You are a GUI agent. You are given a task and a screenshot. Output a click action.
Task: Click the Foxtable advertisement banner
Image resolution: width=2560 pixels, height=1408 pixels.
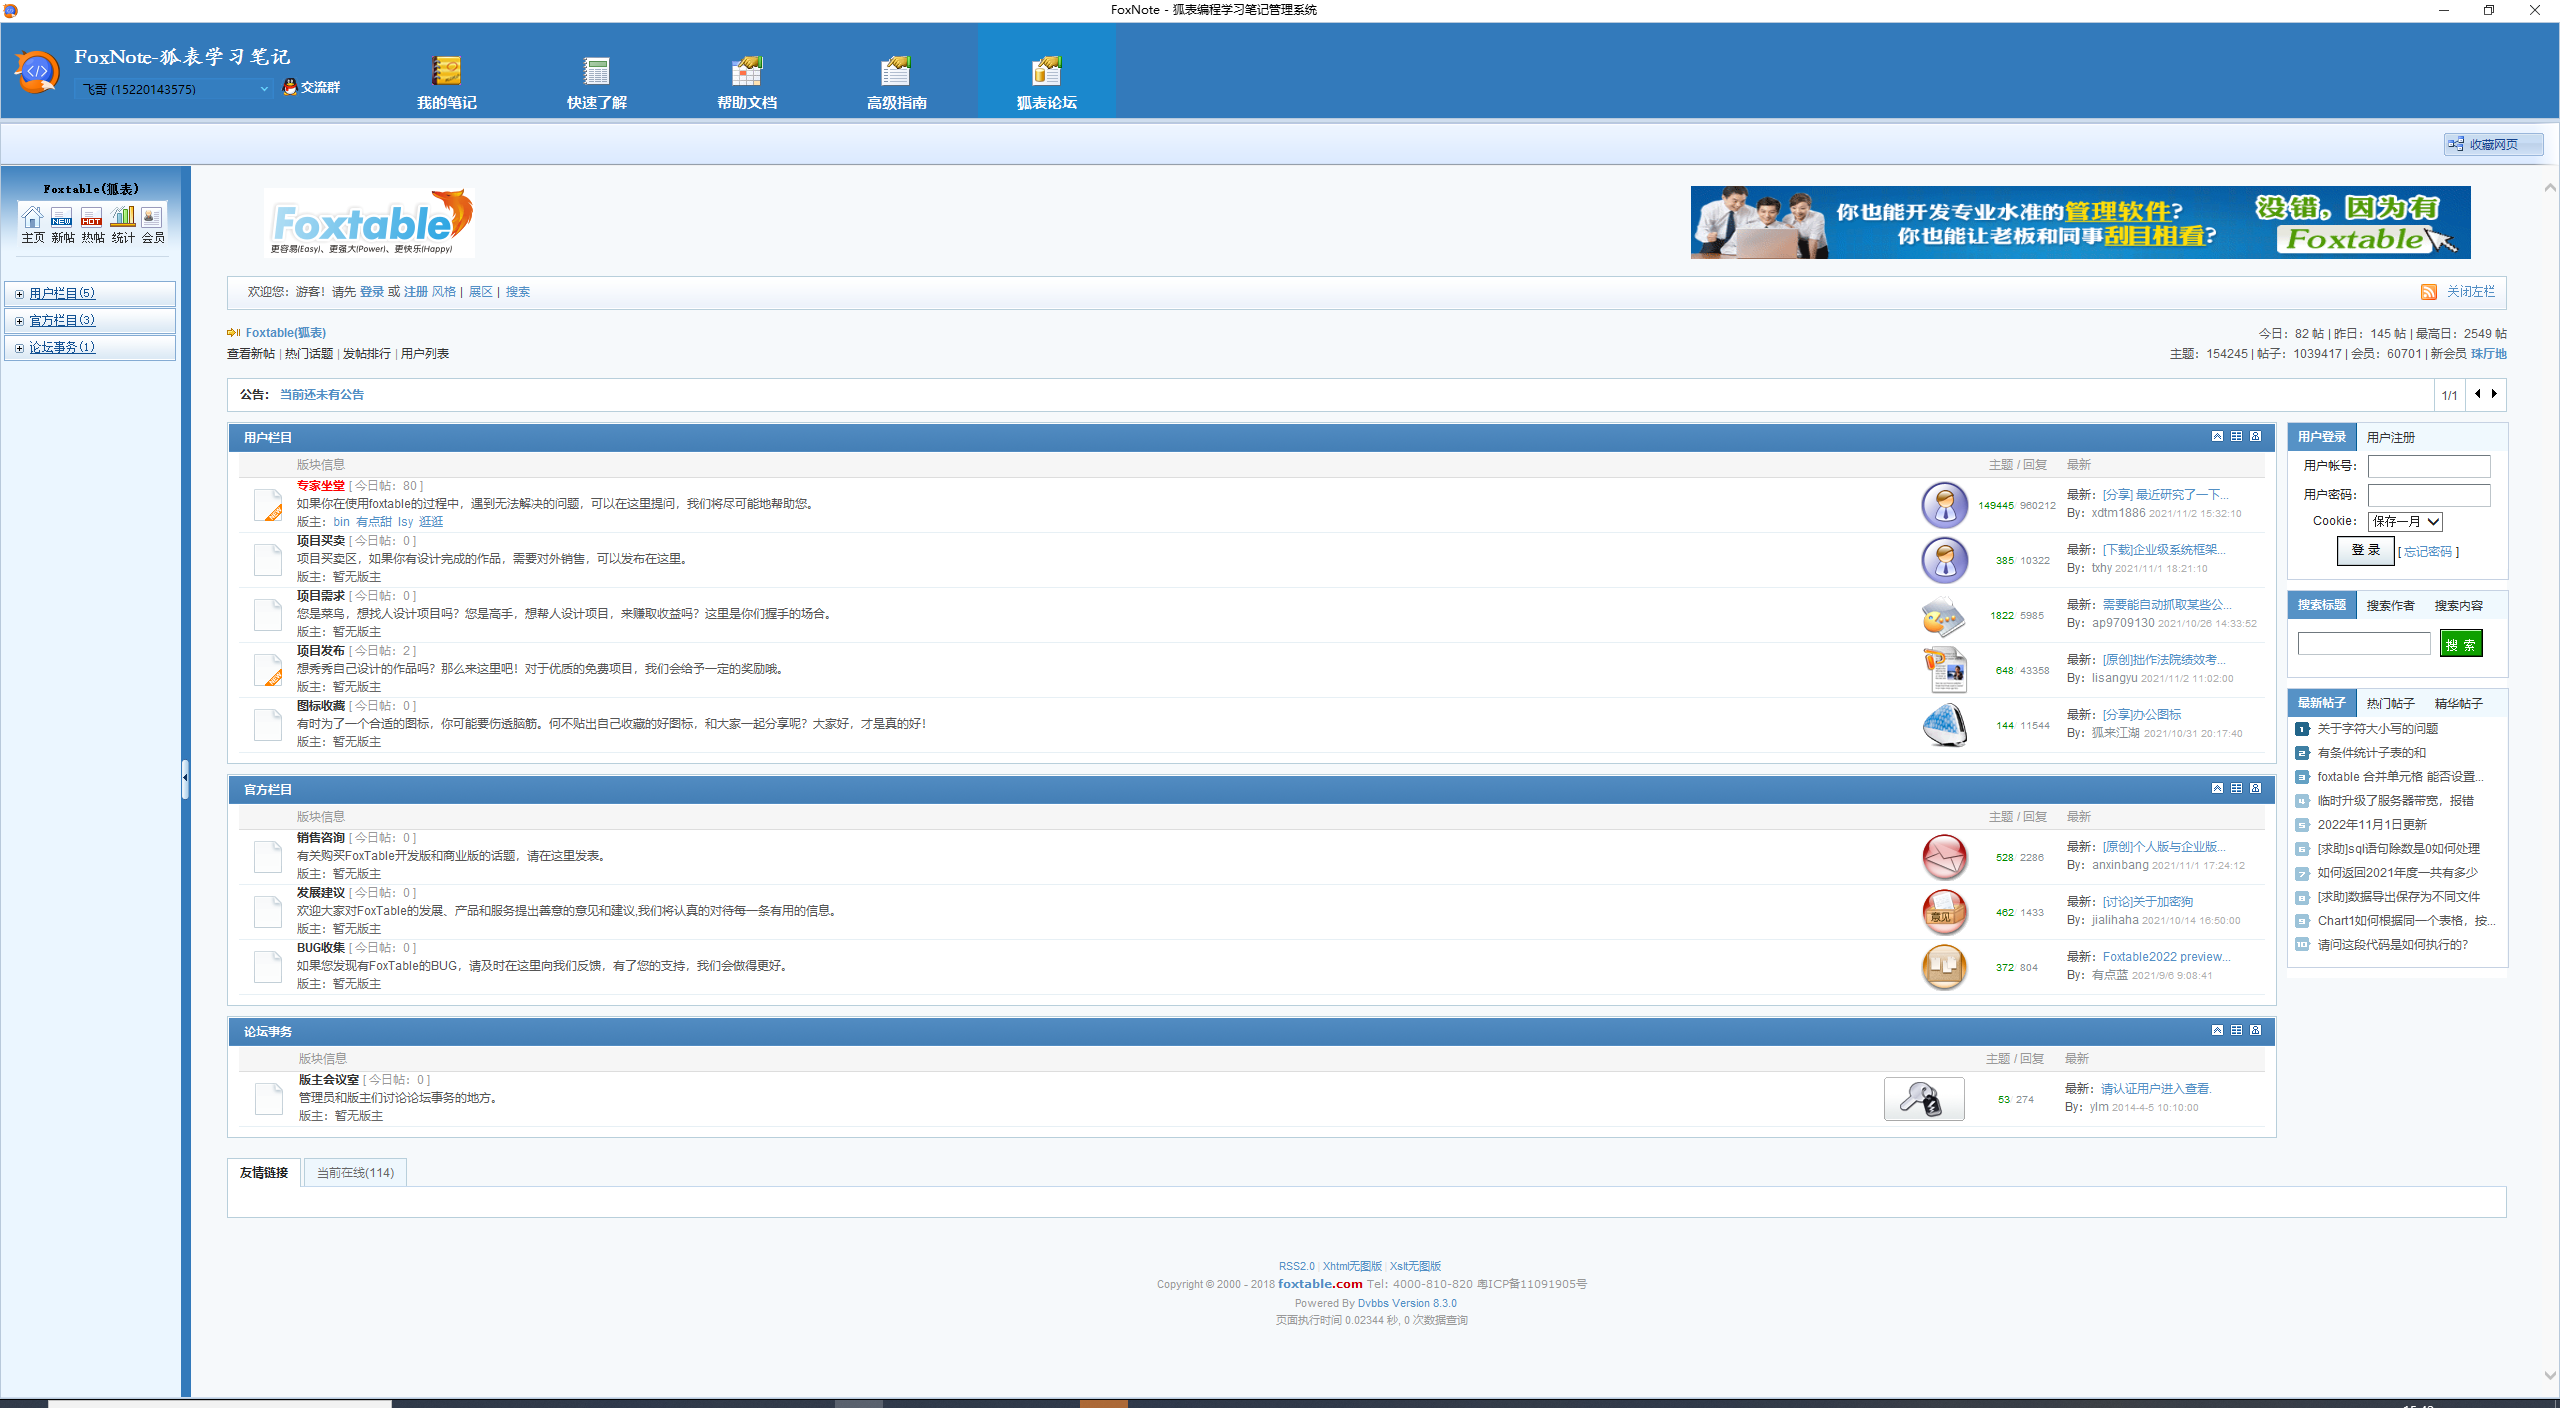pos(2080,222)
